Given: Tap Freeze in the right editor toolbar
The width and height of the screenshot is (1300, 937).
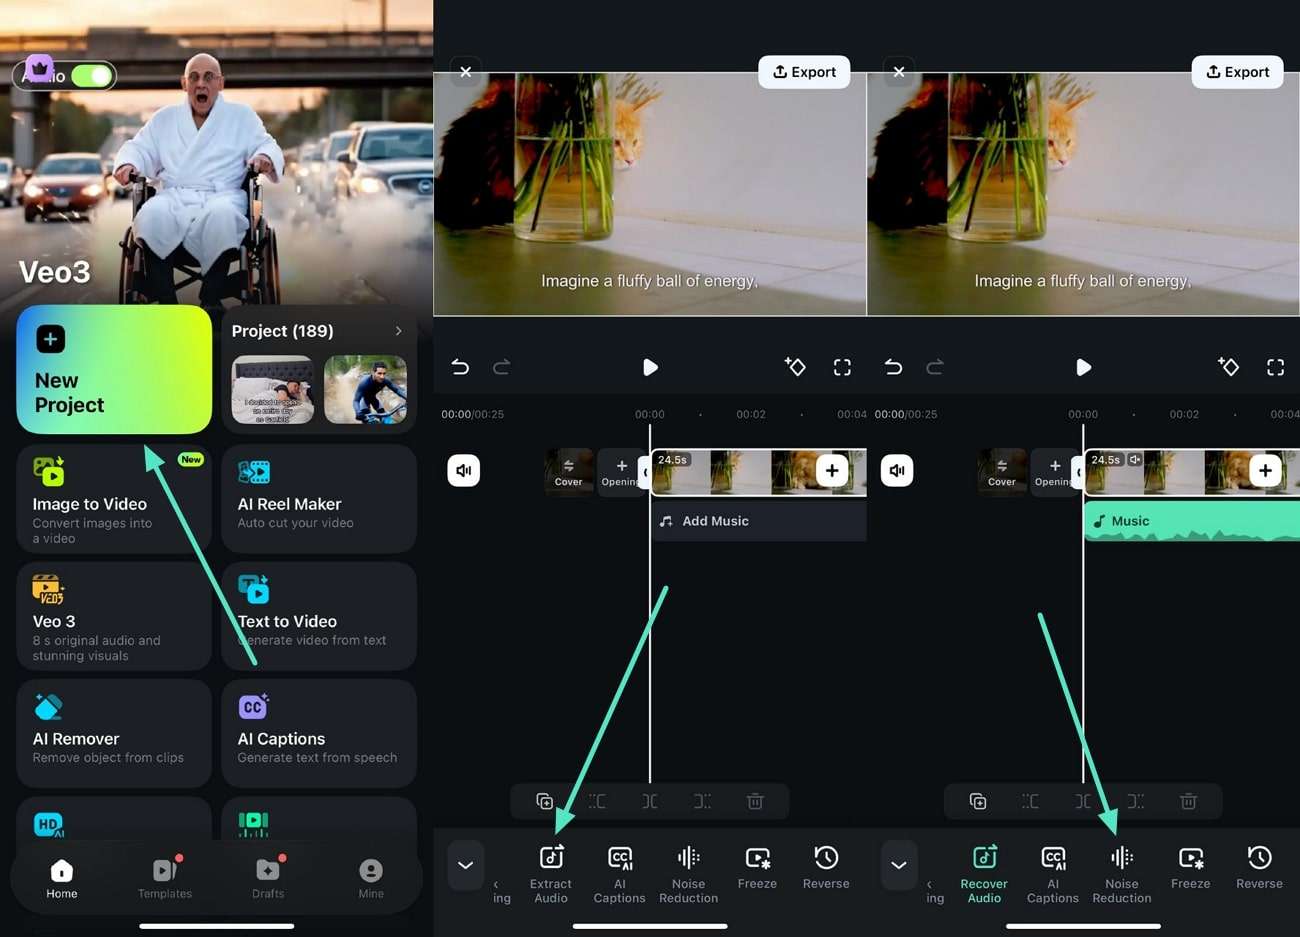Looking at the screenshot, I should pyautogui.click(x=1190, y=868).
